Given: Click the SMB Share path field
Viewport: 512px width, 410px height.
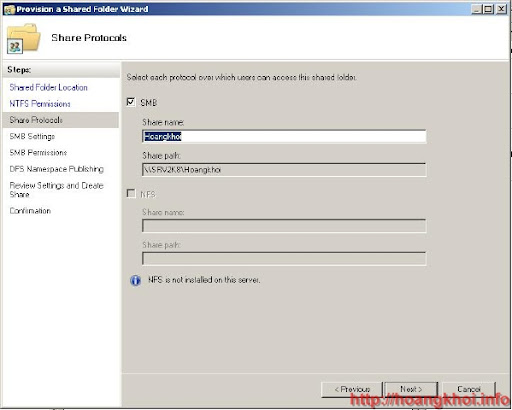Looking at the screenshot, I should (284, 170).
